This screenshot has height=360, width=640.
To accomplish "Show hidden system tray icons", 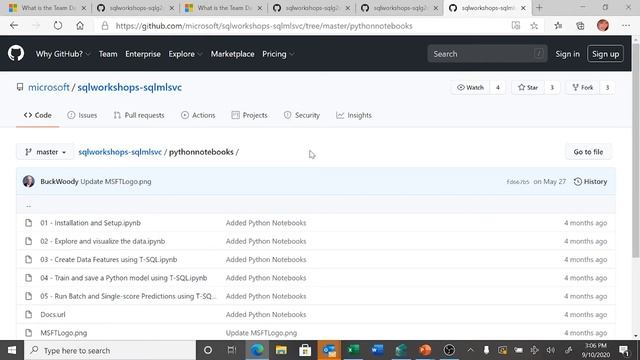I will [470, 350].
